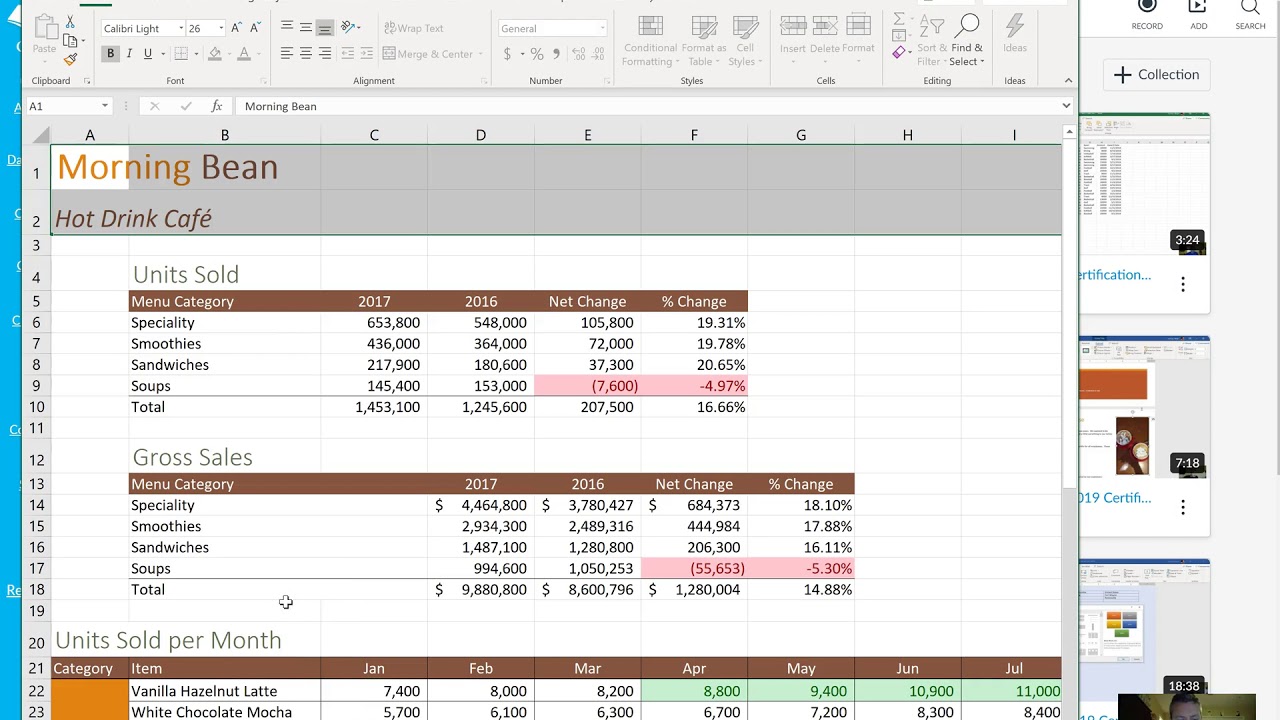Activate the Format Painter brush
1280x720 pixels.
[x=70, y=59]
